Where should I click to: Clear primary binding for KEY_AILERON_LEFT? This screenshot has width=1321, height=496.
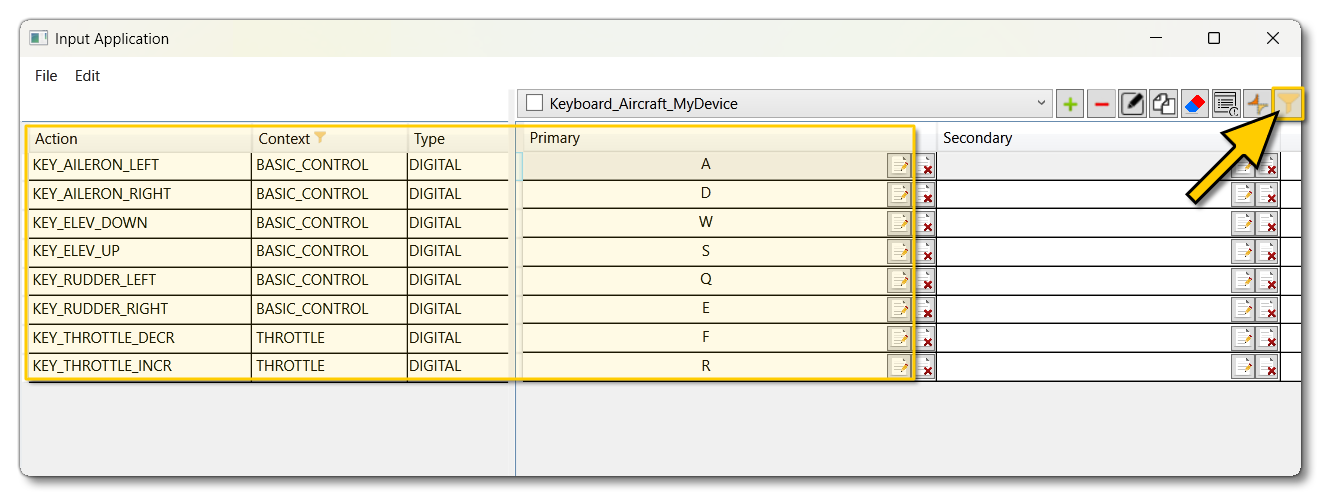(925, 166)
